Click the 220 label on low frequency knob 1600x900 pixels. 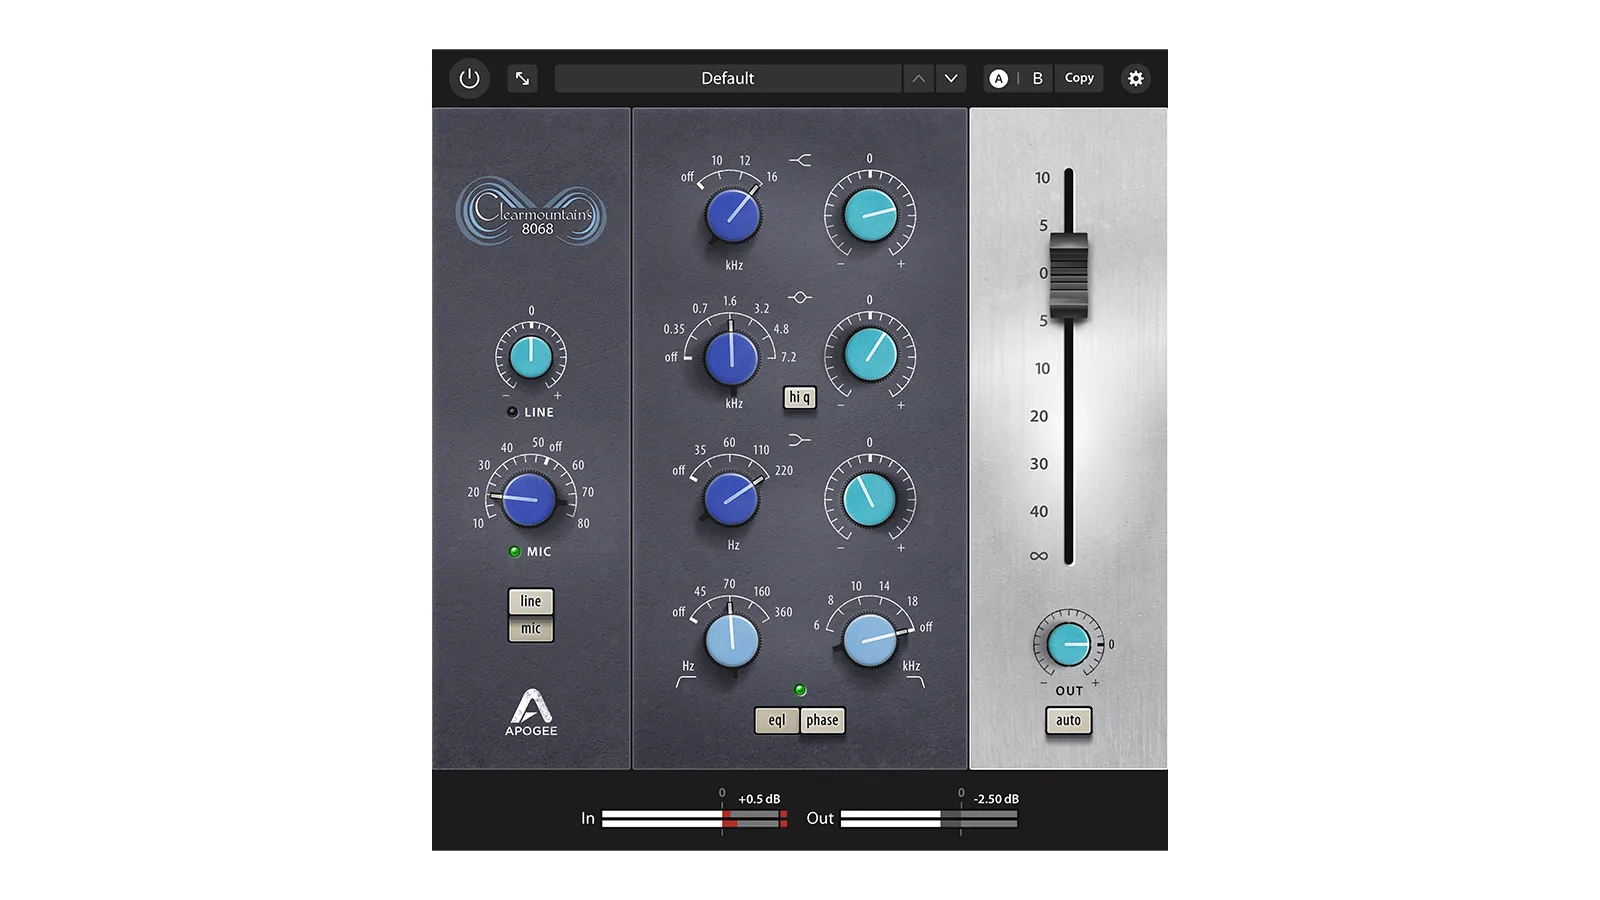[x=784, y=470]
